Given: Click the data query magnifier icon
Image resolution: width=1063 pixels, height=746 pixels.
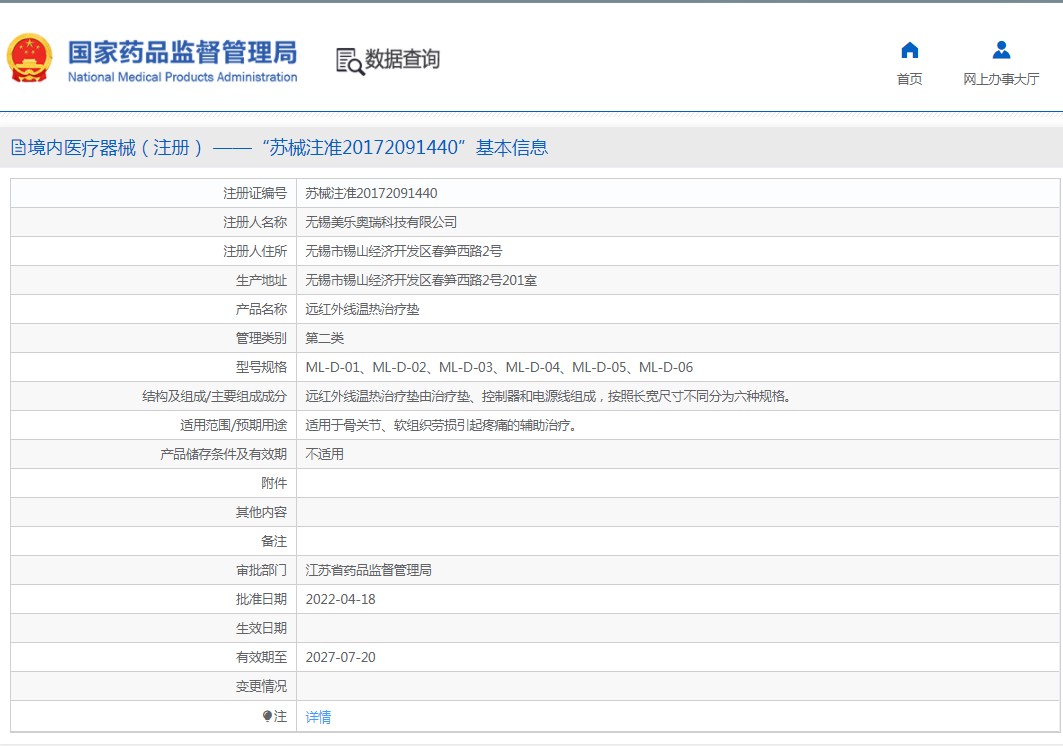Looking at the screenshot, I should tap(350, 62).
